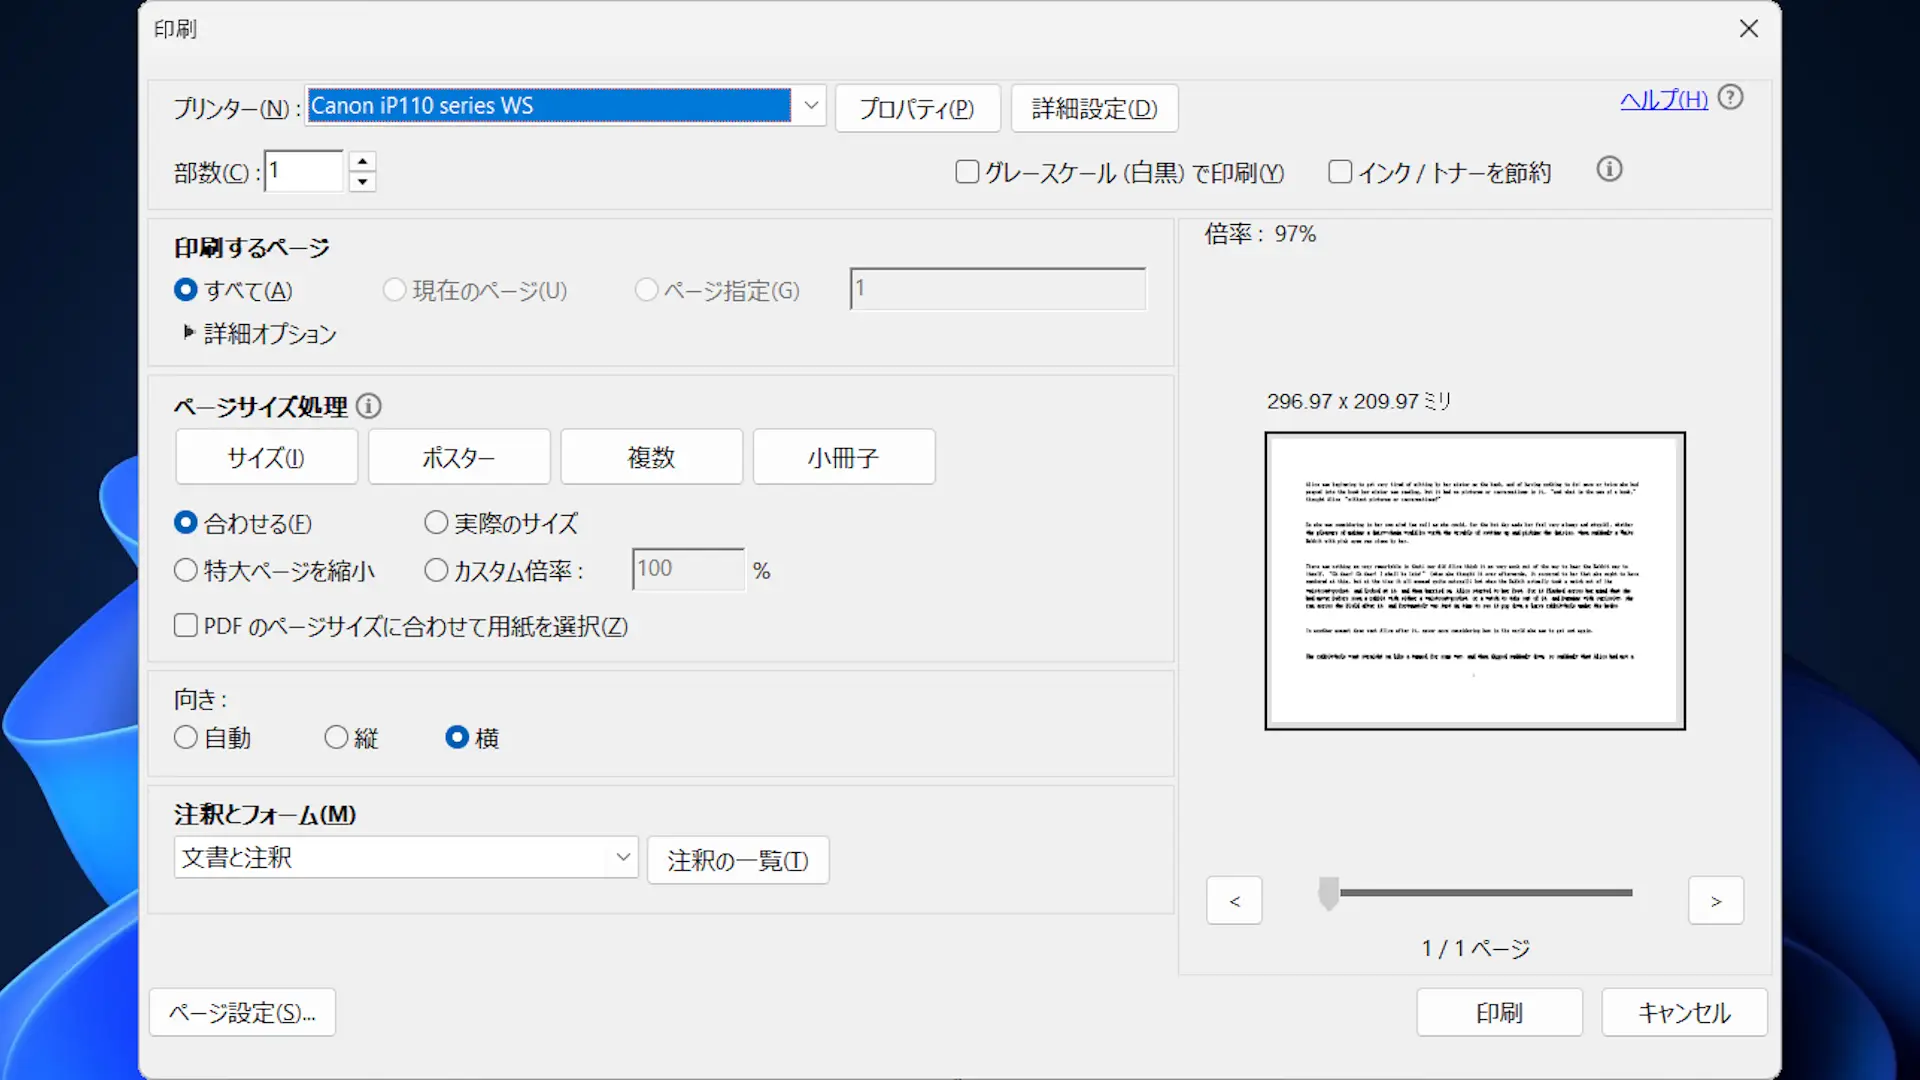Click the 部数 copies input field
This screenshot has width=1920, height=1080.
pyautogui.click(x=304, y=171)
